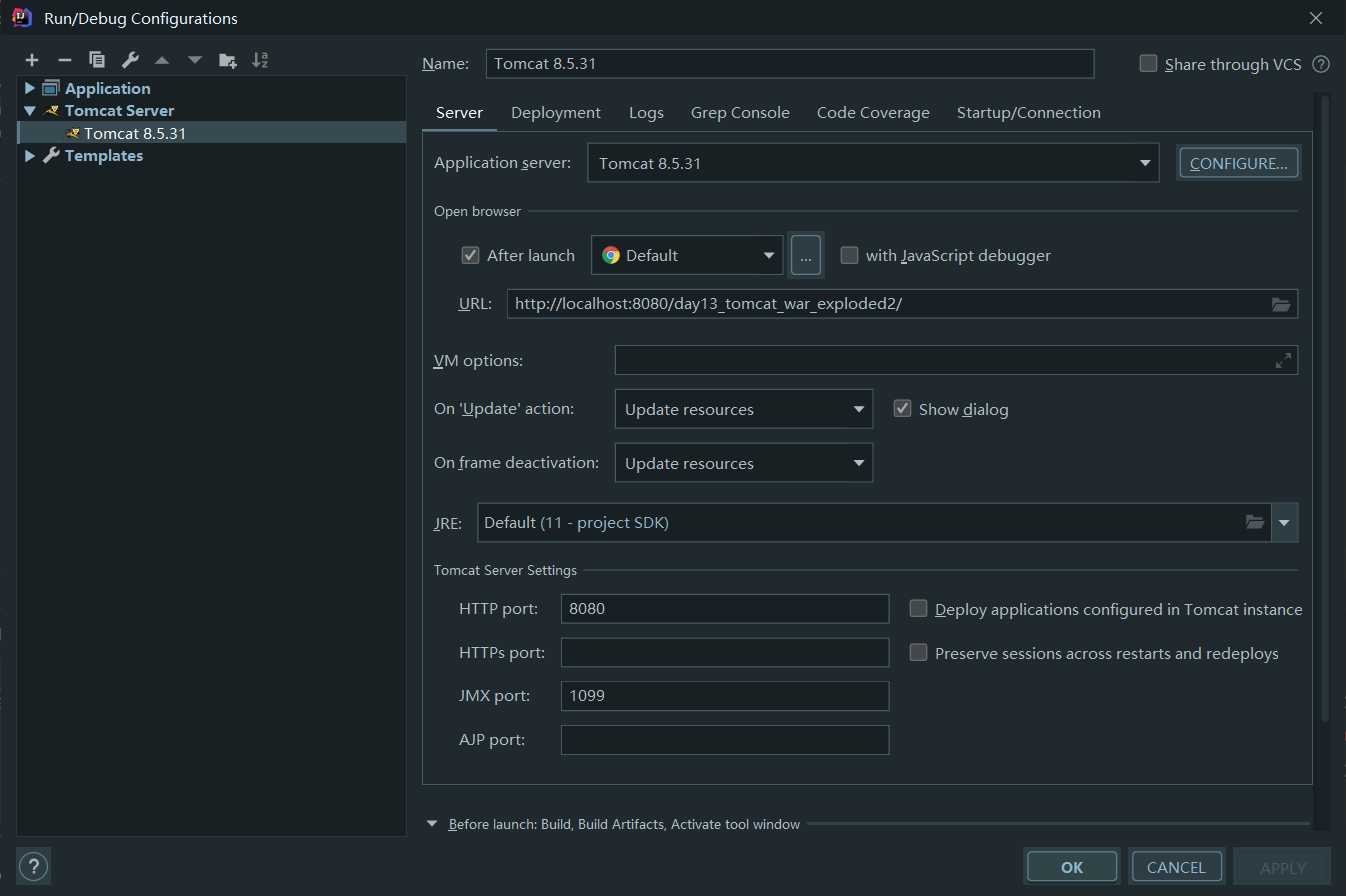Add a new configuration with plus icon
1346x896 pixels.
pyautogui.click(x=32, y=60)
